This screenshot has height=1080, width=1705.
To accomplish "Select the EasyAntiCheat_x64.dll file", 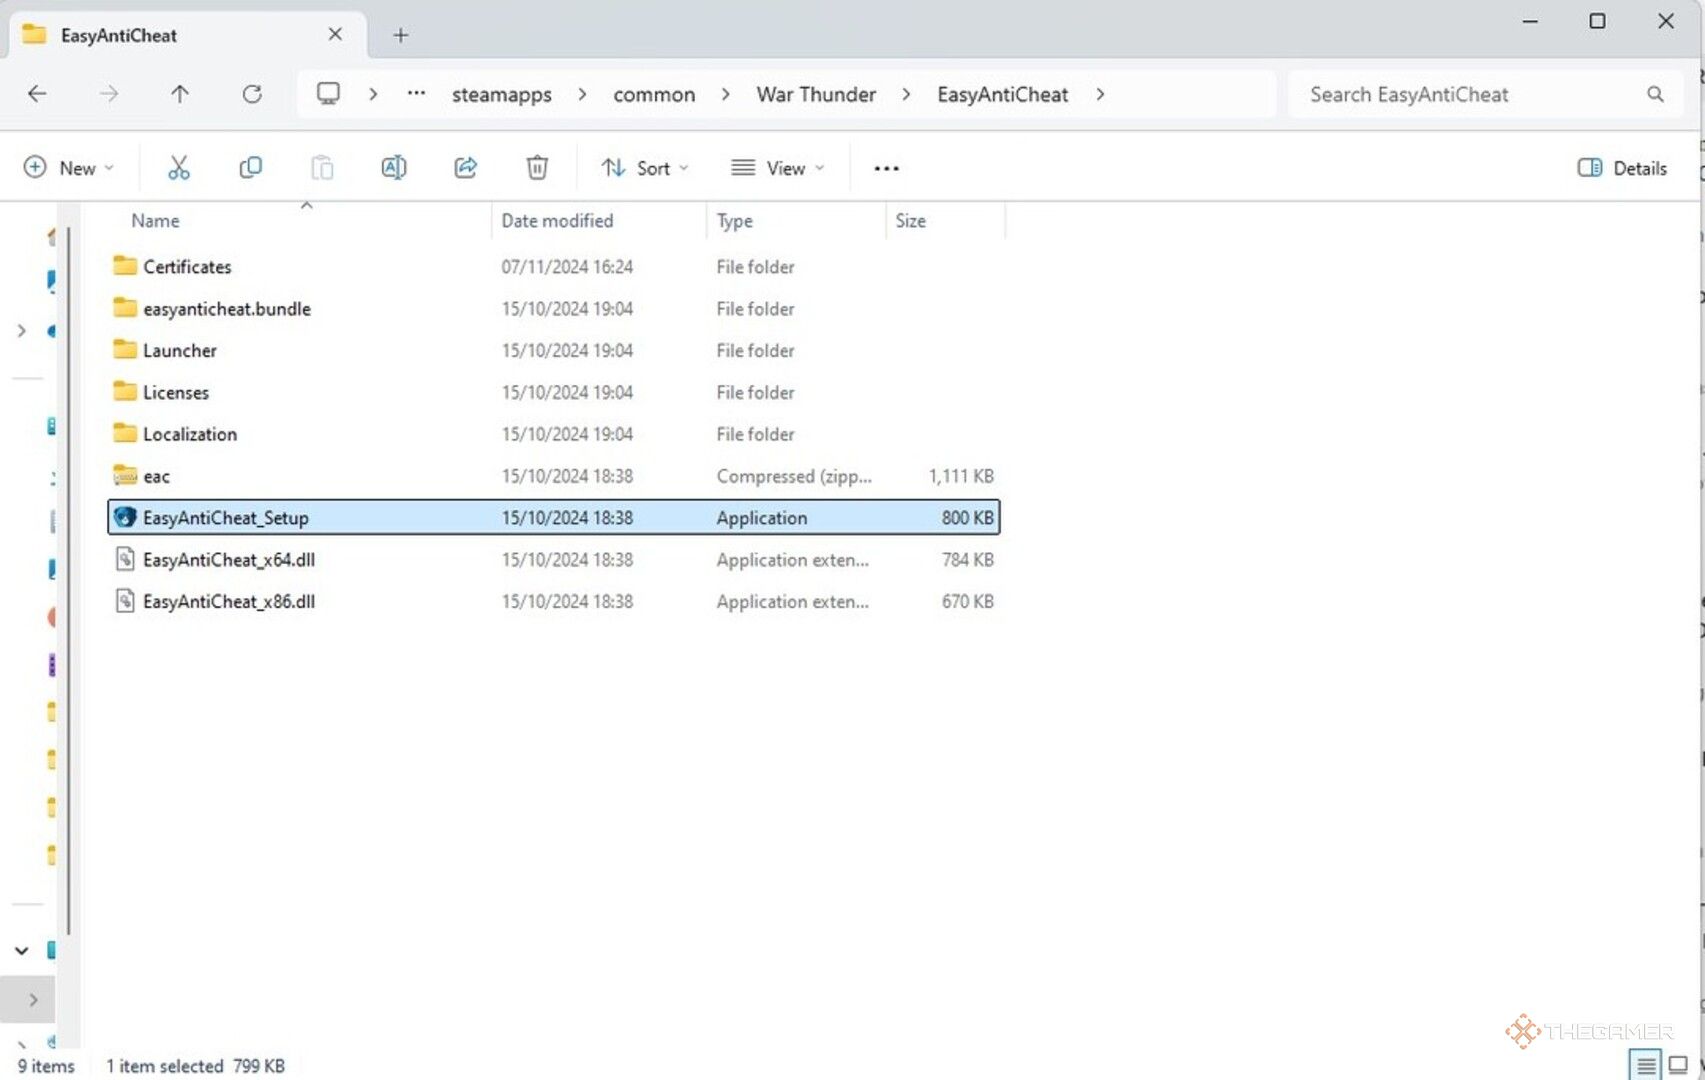I will pyautogui.click(x=229, y=560).
